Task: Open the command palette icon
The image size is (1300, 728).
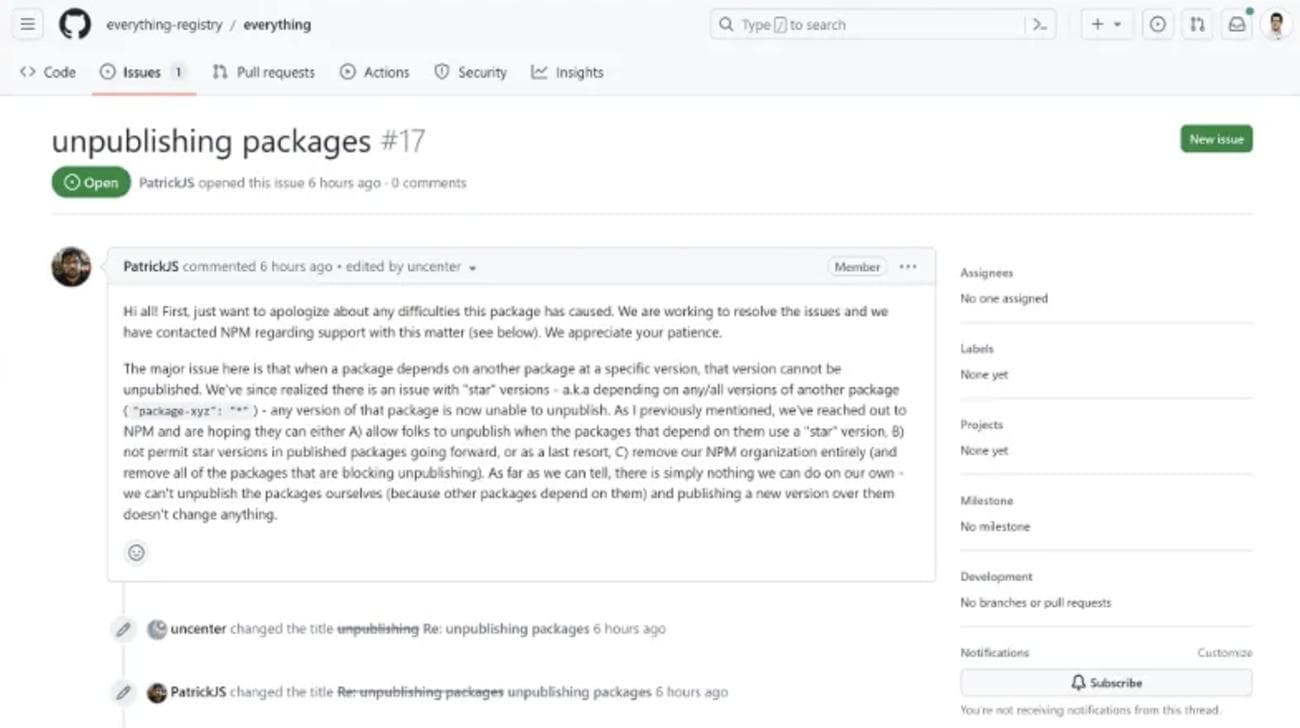Action: [1040, 25]
